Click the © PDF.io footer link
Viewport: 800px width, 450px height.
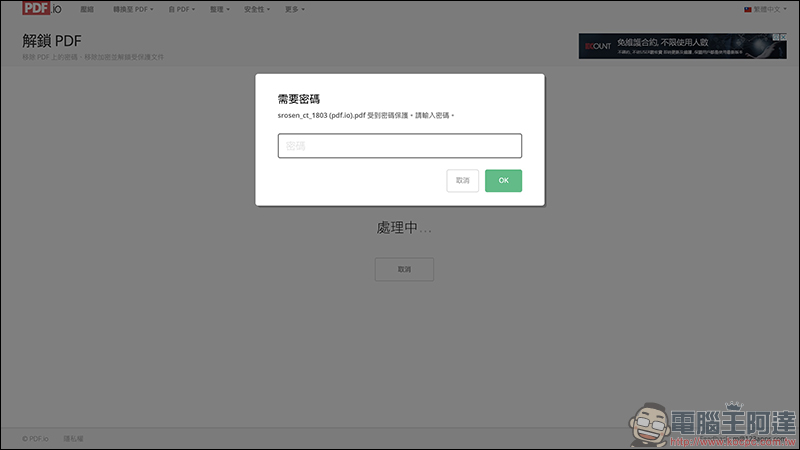pos(36,438)
